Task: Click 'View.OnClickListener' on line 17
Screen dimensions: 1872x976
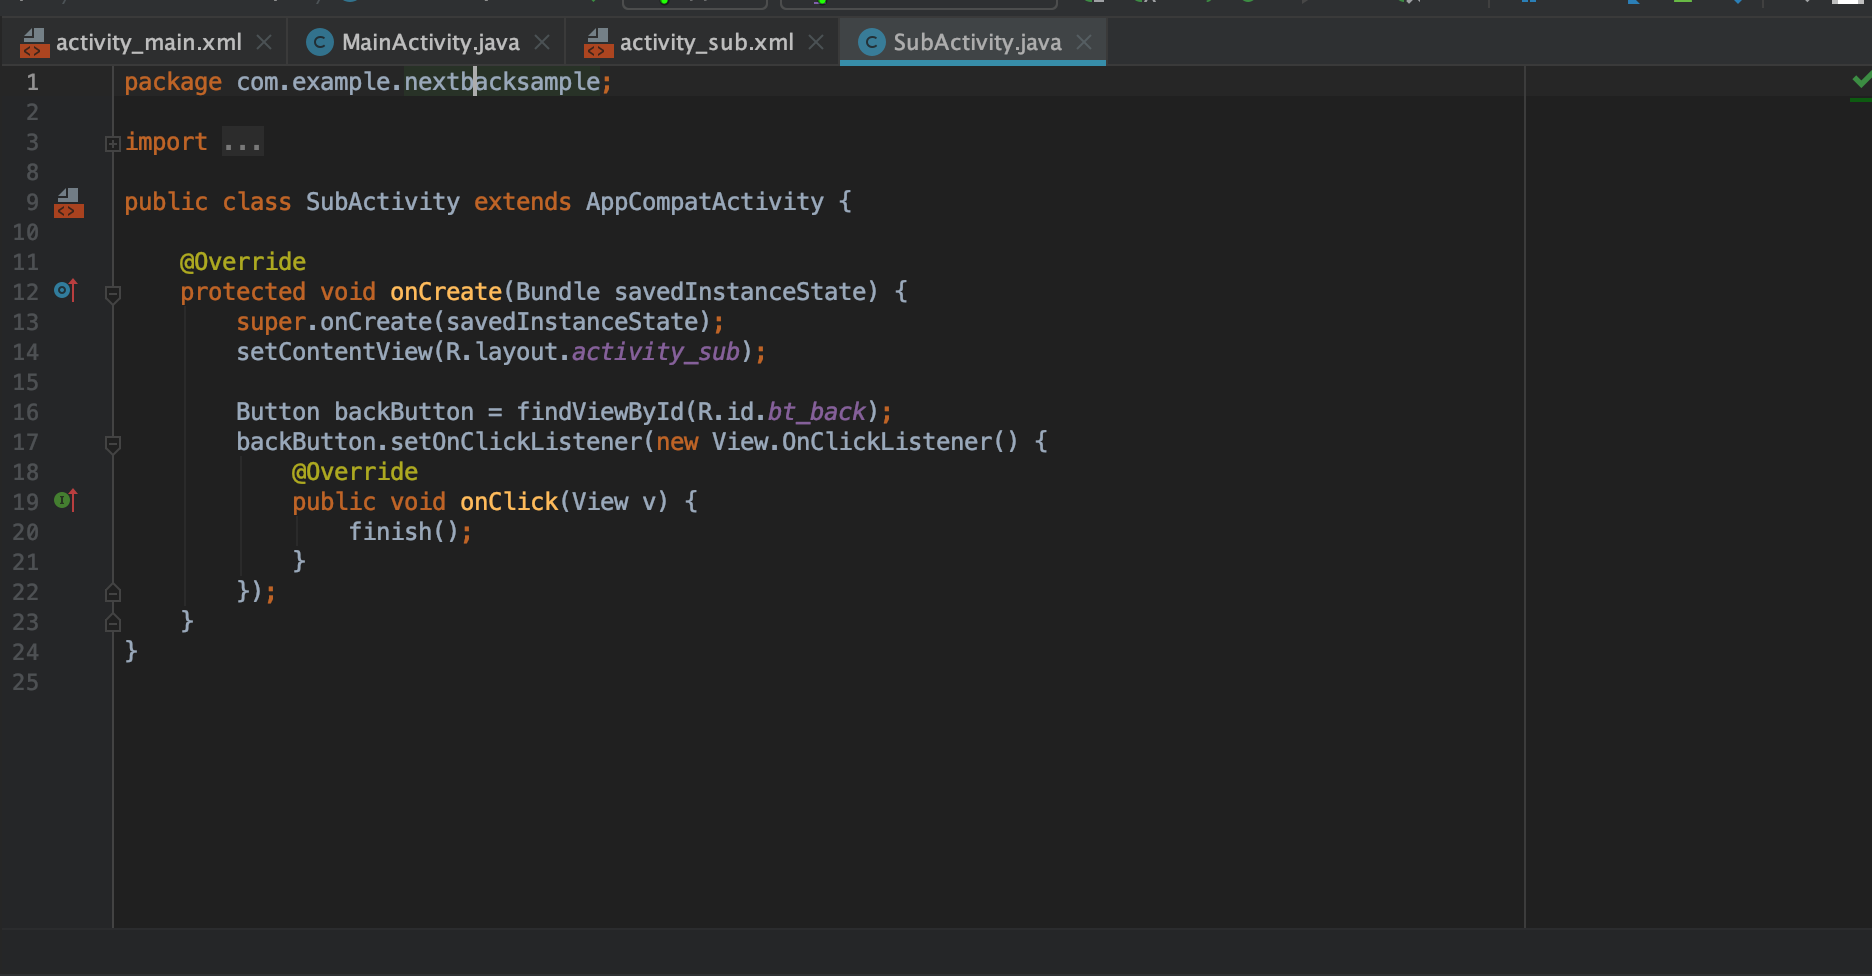Action: [x=851, y=442]
